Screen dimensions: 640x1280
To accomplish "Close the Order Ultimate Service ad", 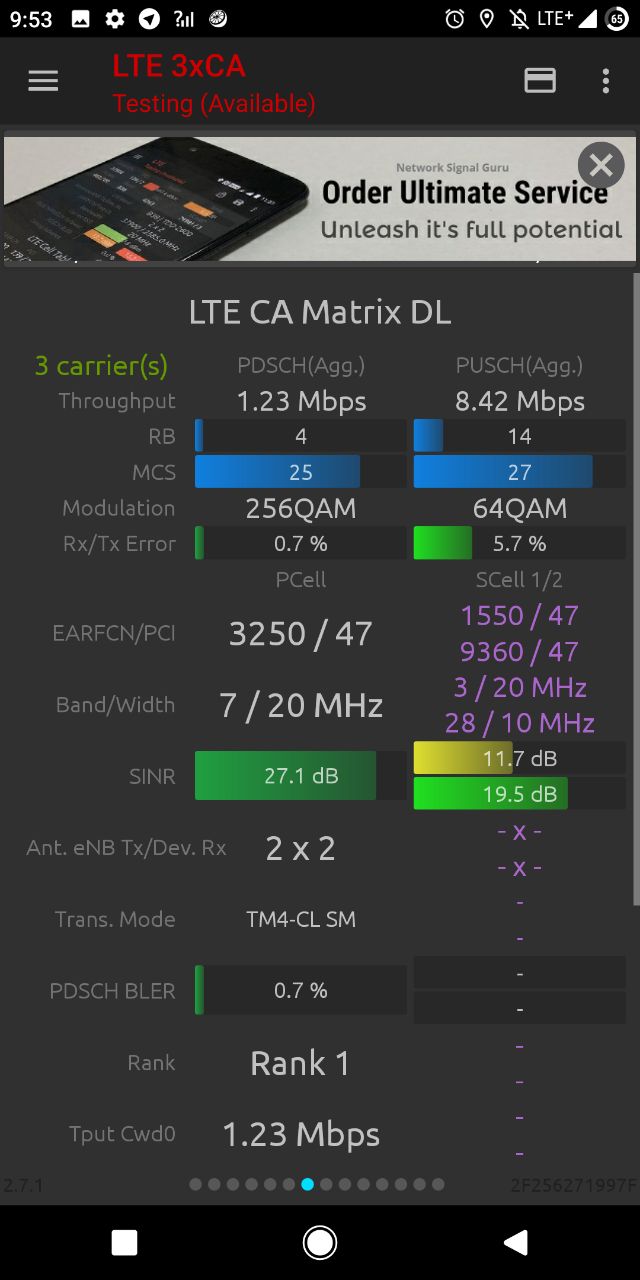I will click(600, 165).
